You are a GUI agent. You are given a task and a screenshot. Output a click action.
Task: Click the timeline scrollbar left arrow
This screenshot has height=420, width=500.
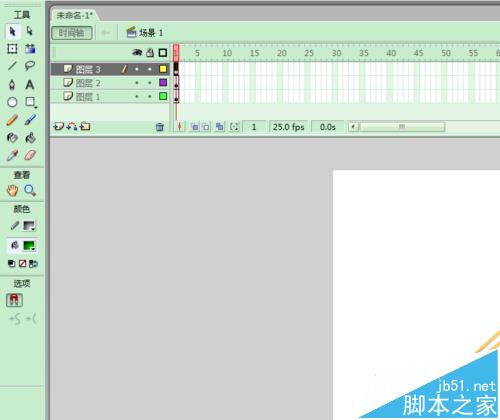click(354, 127)
